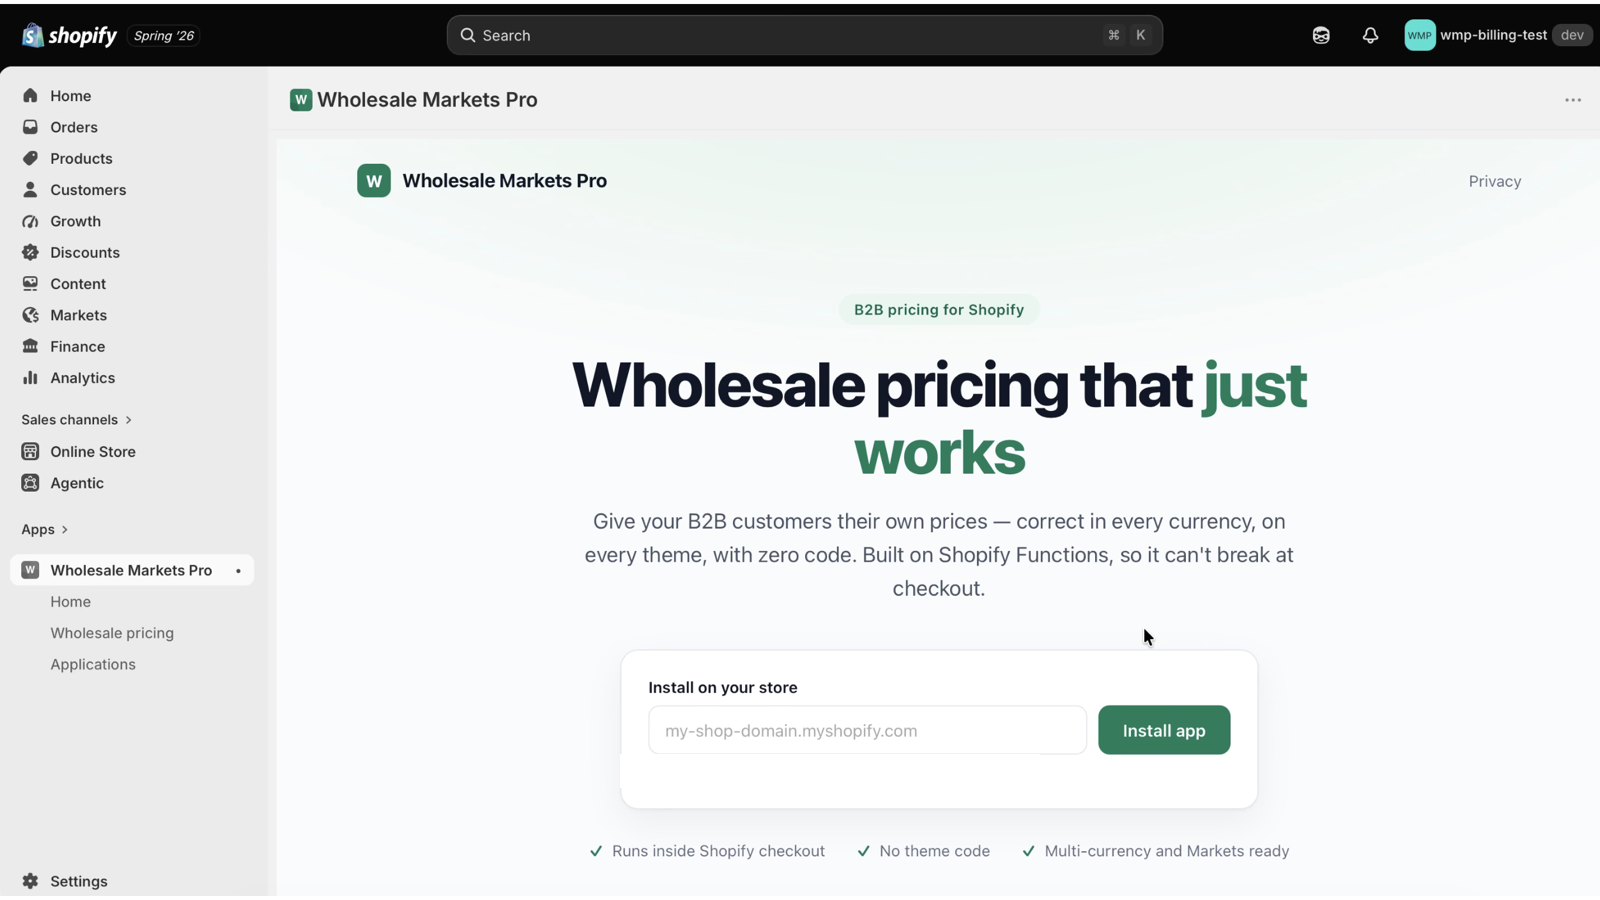Expand the Sales channels section

point(77,420)
